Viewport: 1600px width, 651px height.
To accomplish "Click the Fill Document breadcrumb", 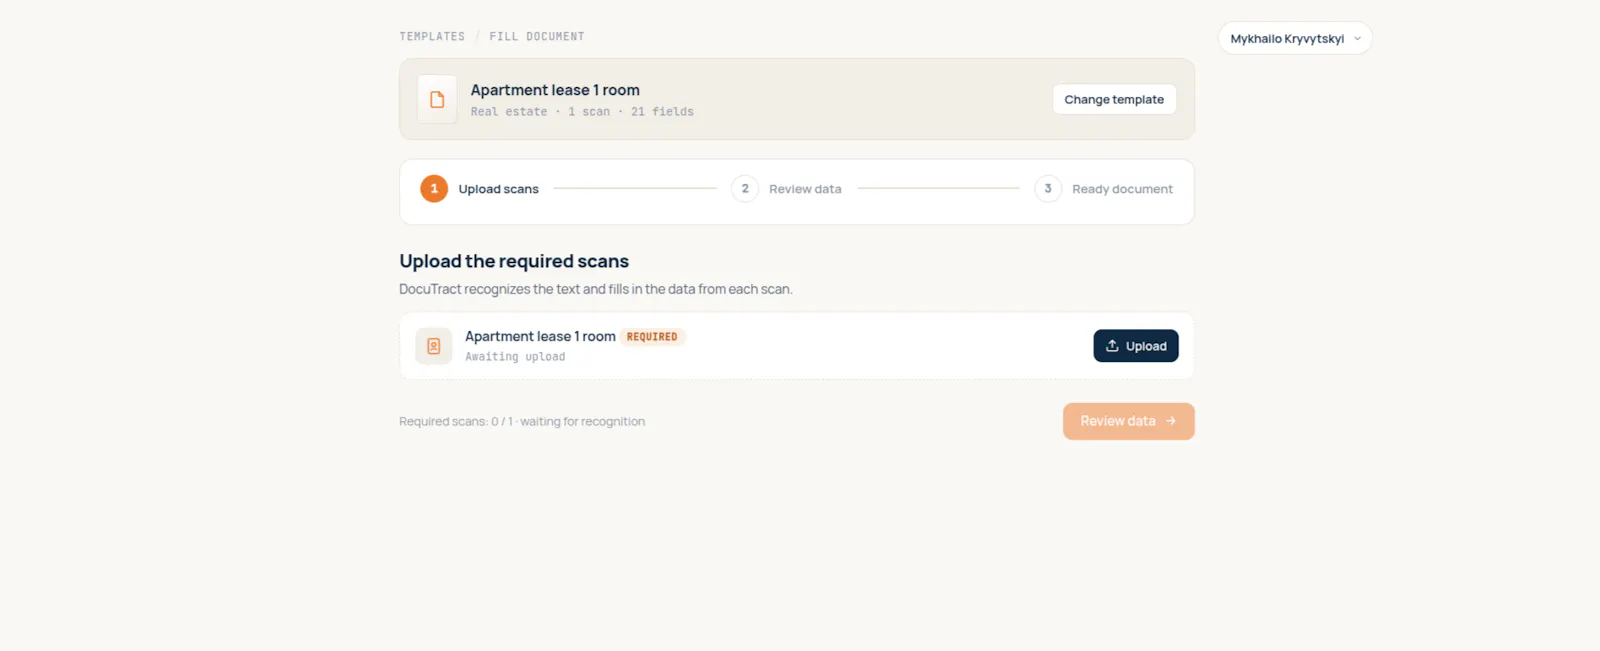I will (x=537, y=36).
